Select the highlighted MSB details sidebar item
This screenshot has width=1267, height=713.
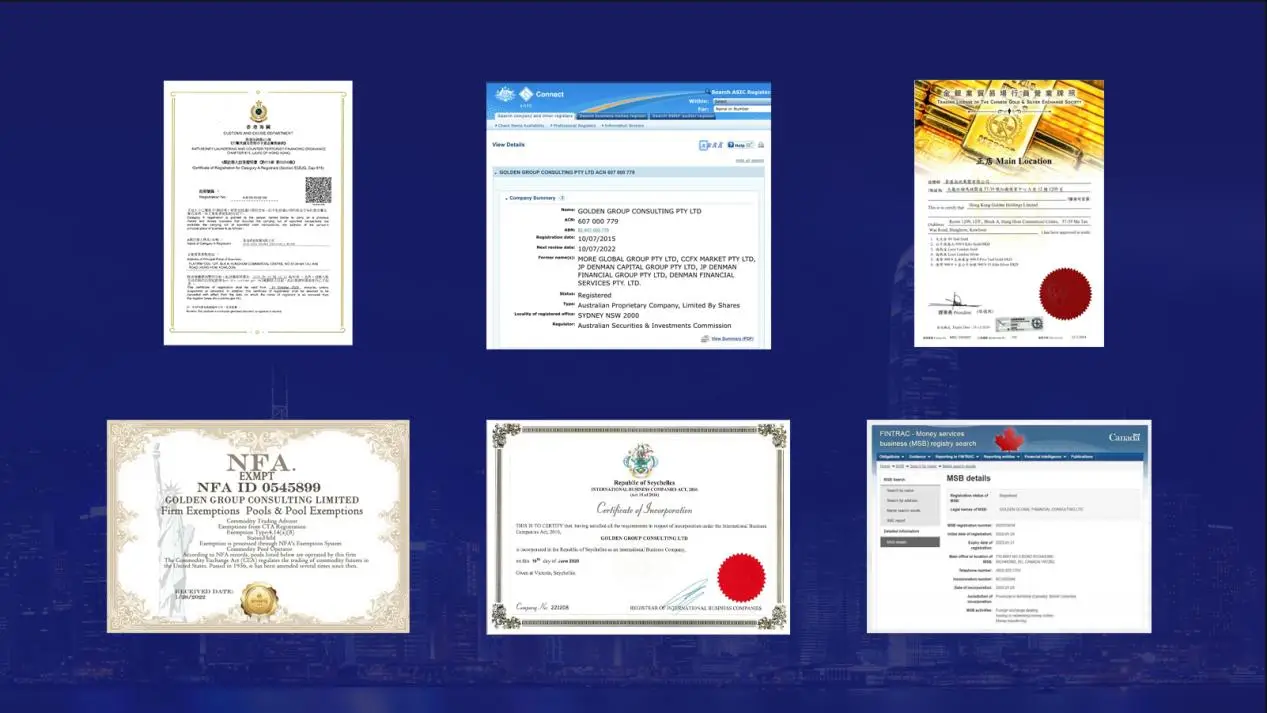tap(910, 541)
